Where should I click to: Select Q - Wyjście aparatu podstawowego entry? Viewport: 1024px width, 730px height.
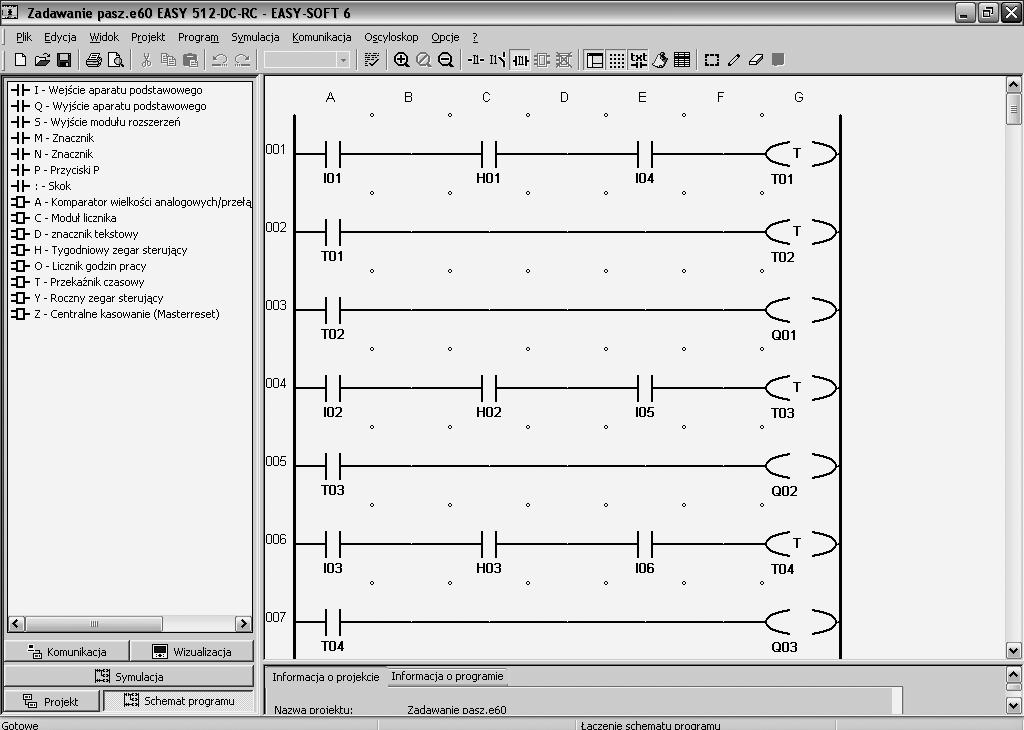tap(108, 106)
